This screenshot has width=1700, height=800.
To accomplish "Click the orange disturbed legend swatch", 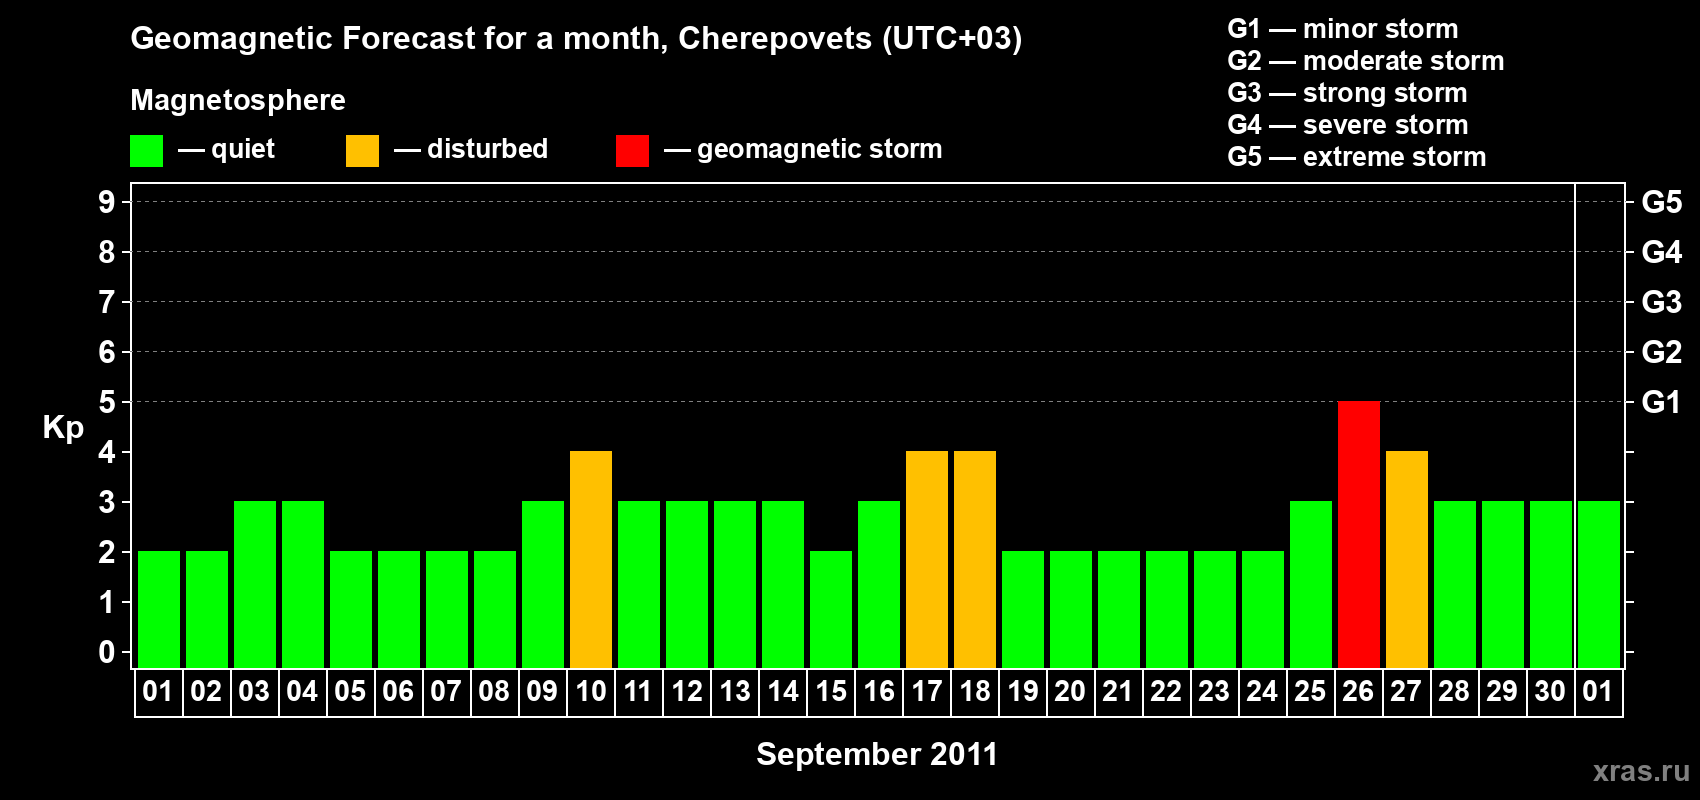I will coord(362,151).
